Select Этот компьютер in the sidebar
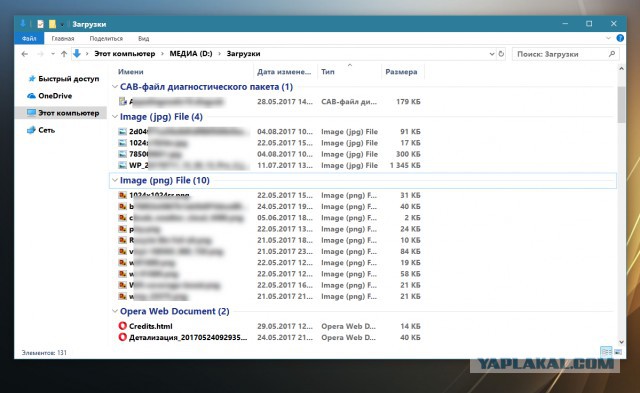The height and width of the screenshot is (393, 640). tap(61, 113)
